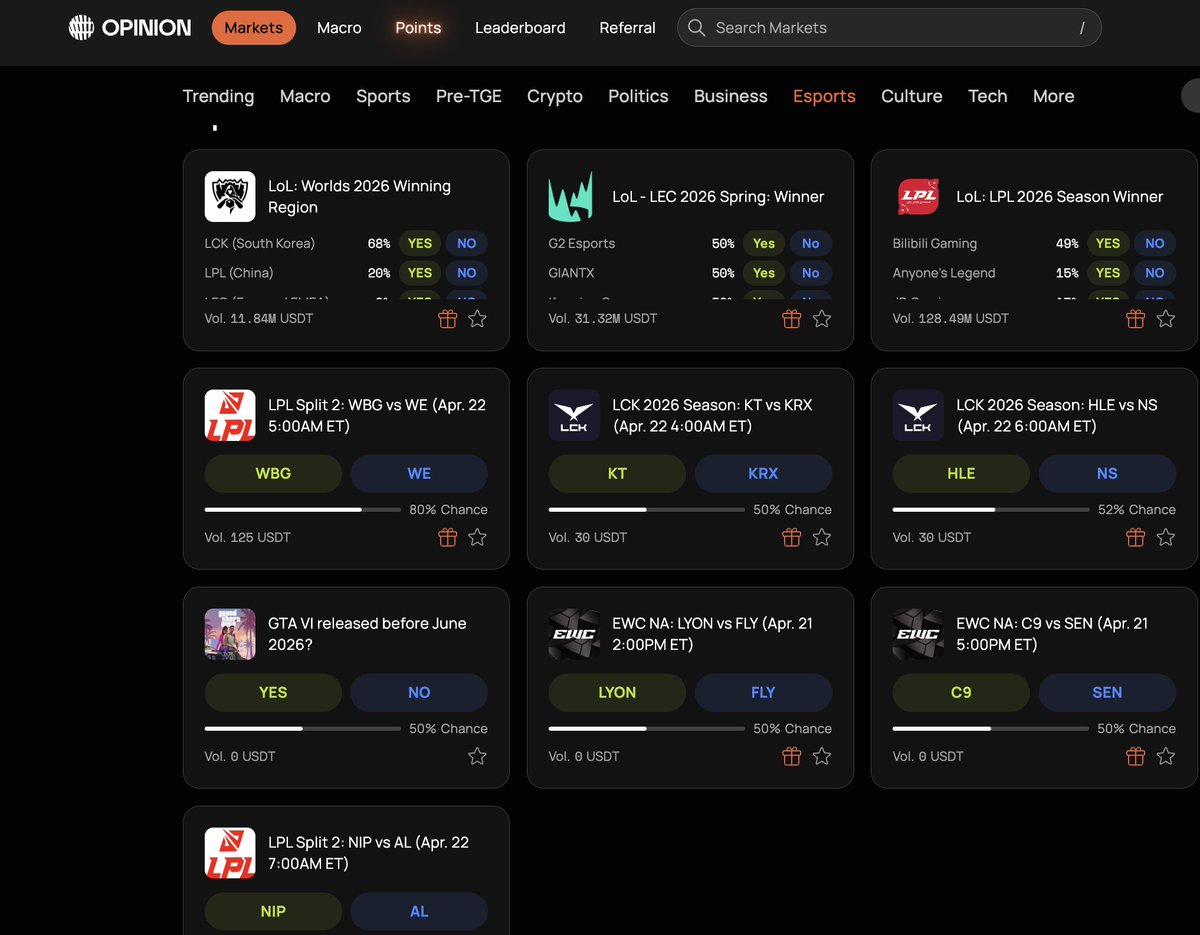The image size is (1200, 935).
Task: Select the Trending category tab
Action: pyautogui.click(x=218, y=96)
